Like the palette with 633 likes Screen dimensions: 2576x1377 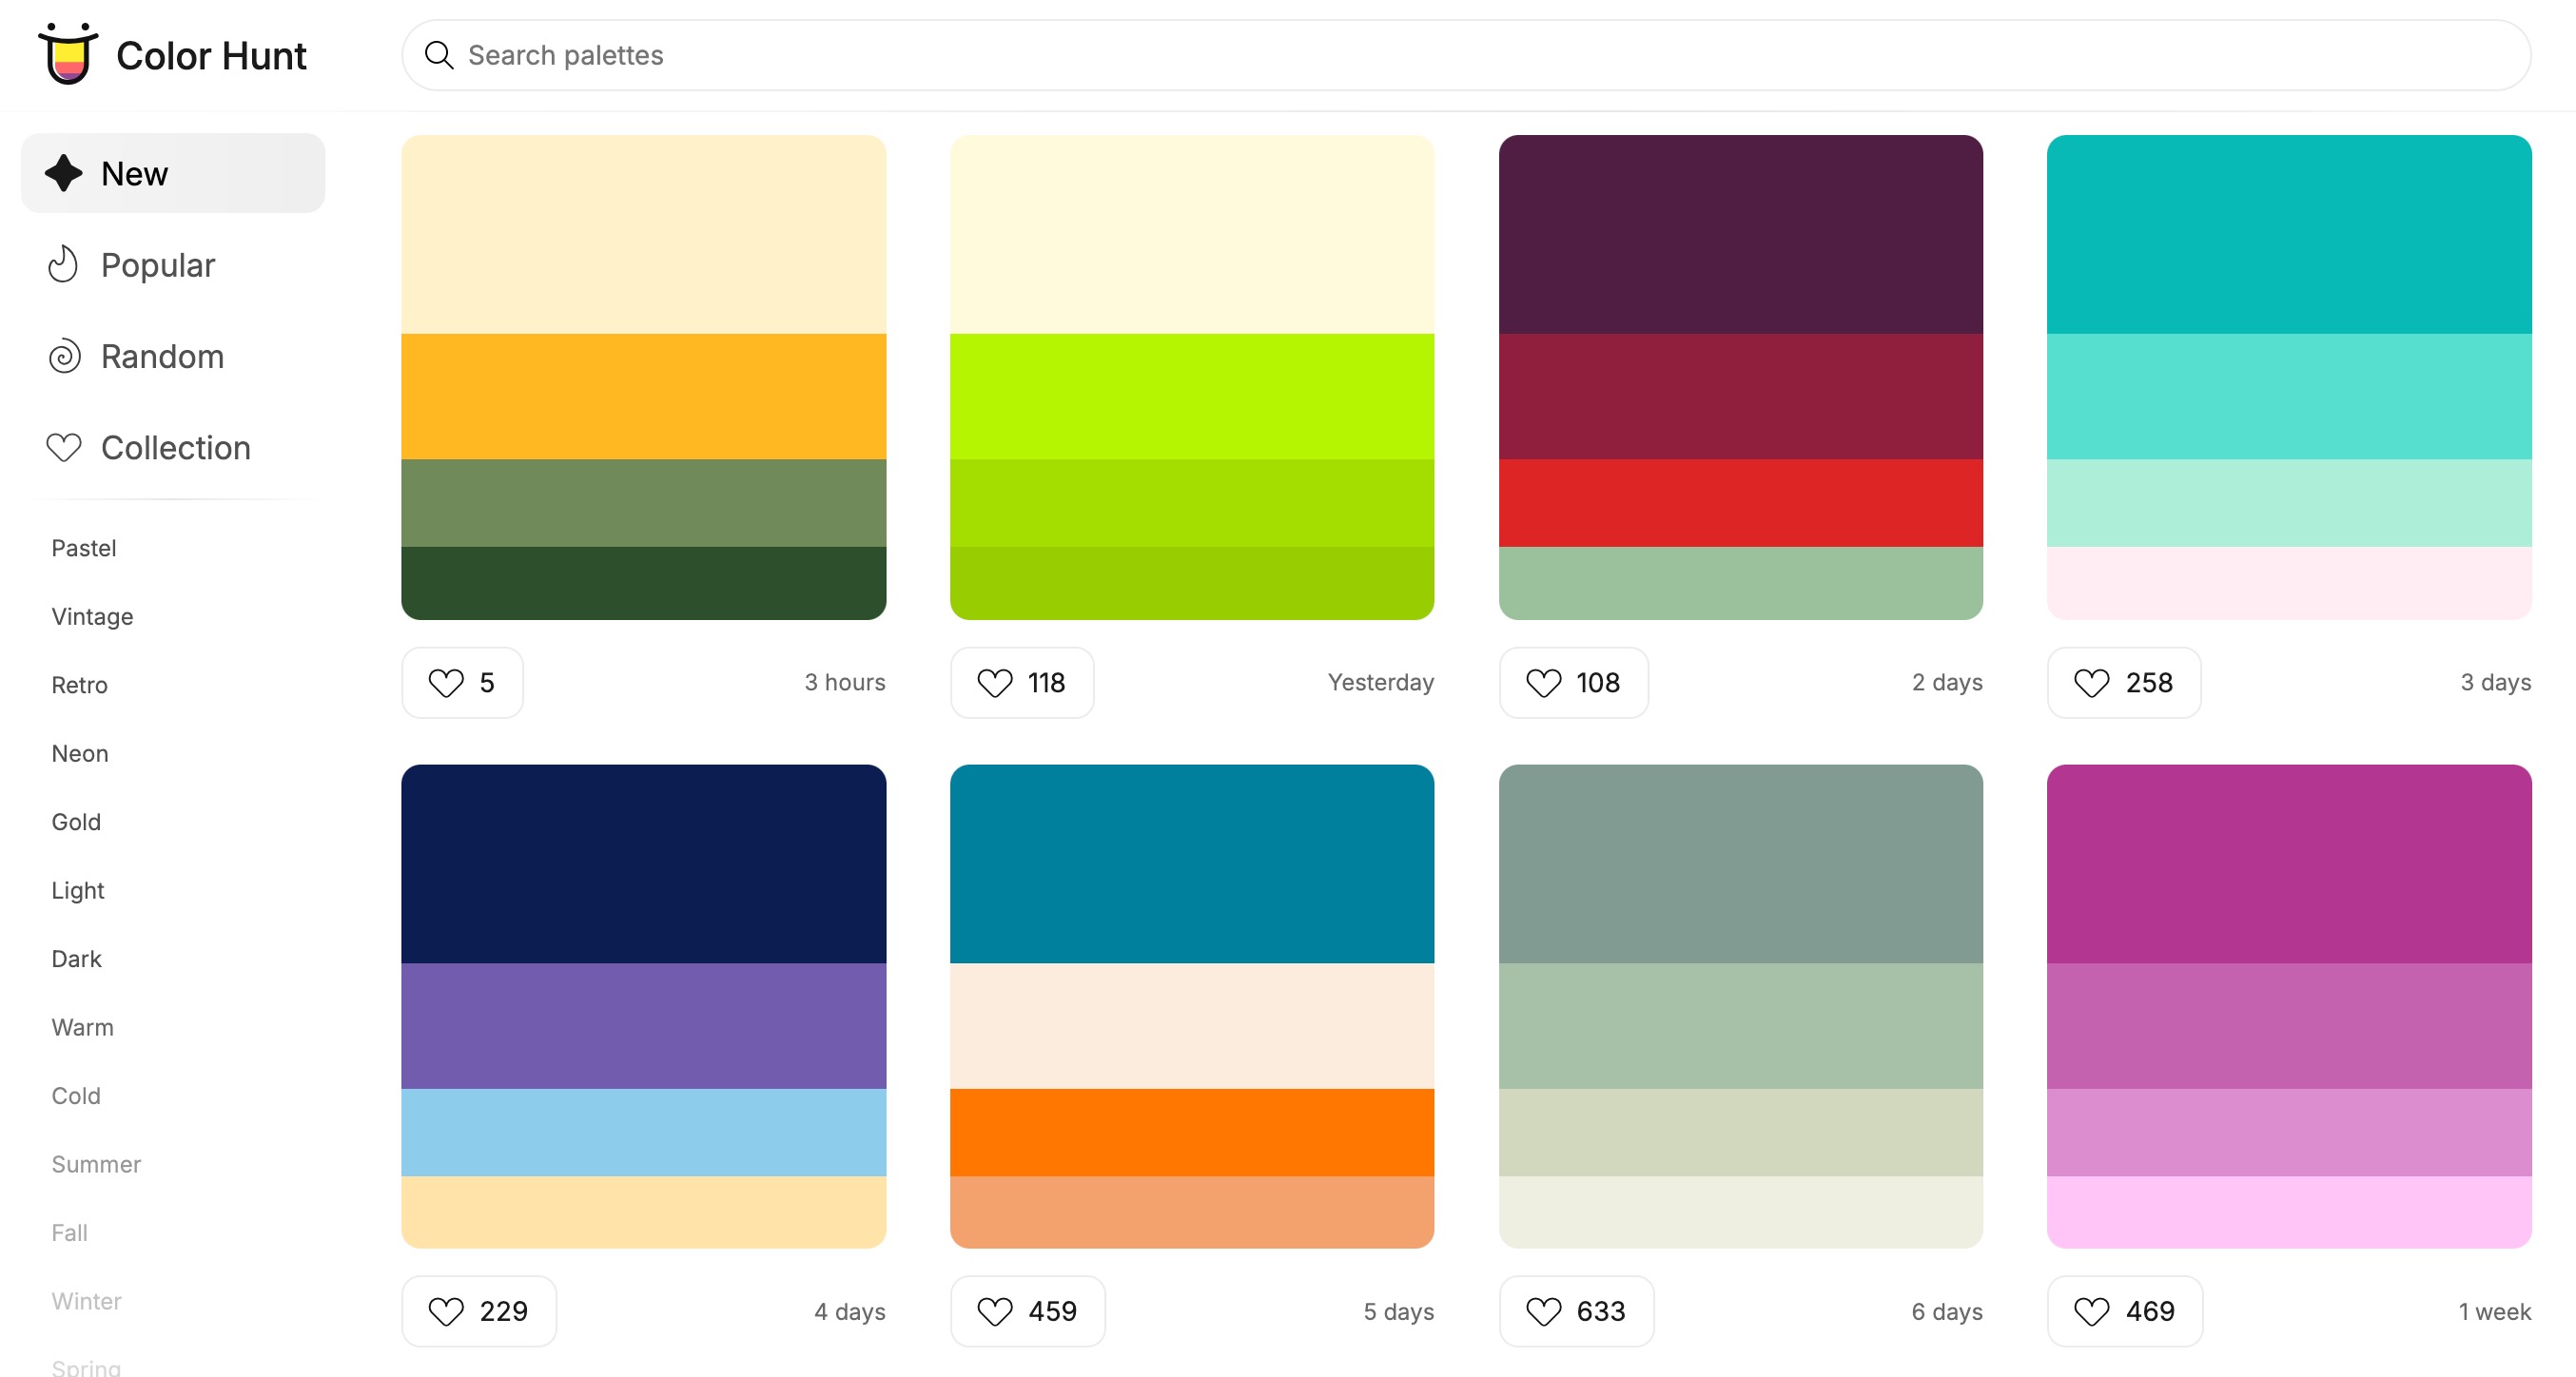tap(1576, 1311)
